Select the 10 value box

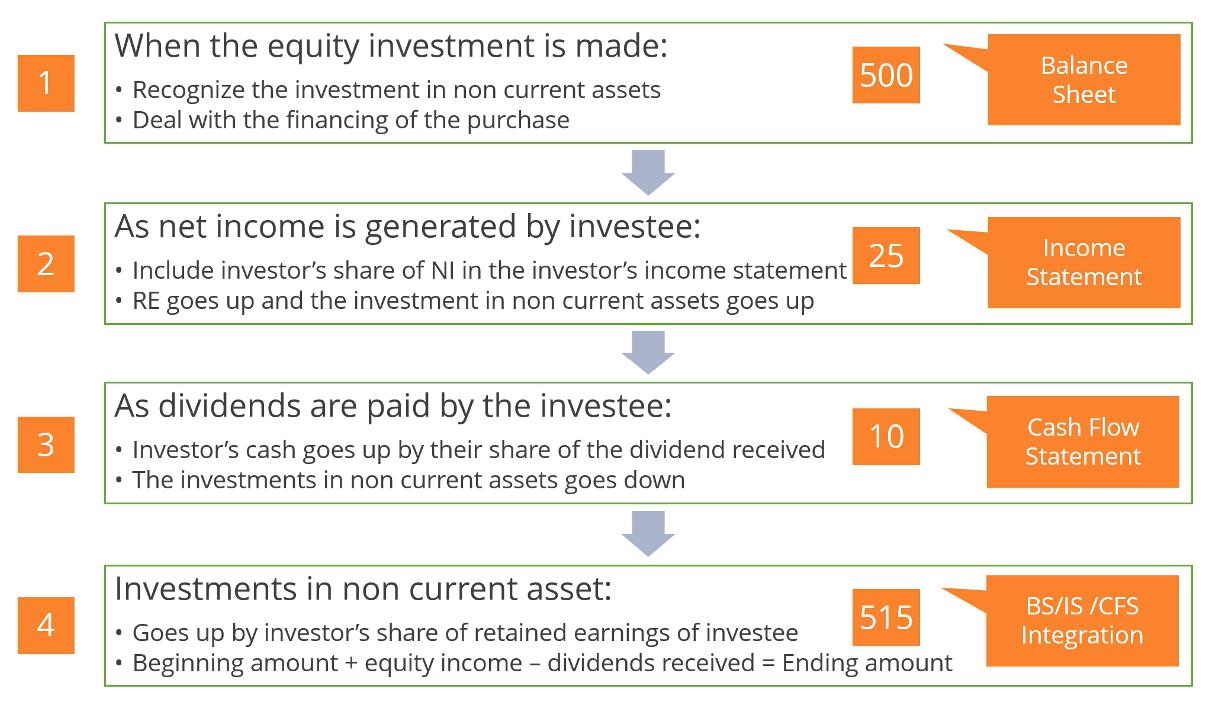point(886,436)
